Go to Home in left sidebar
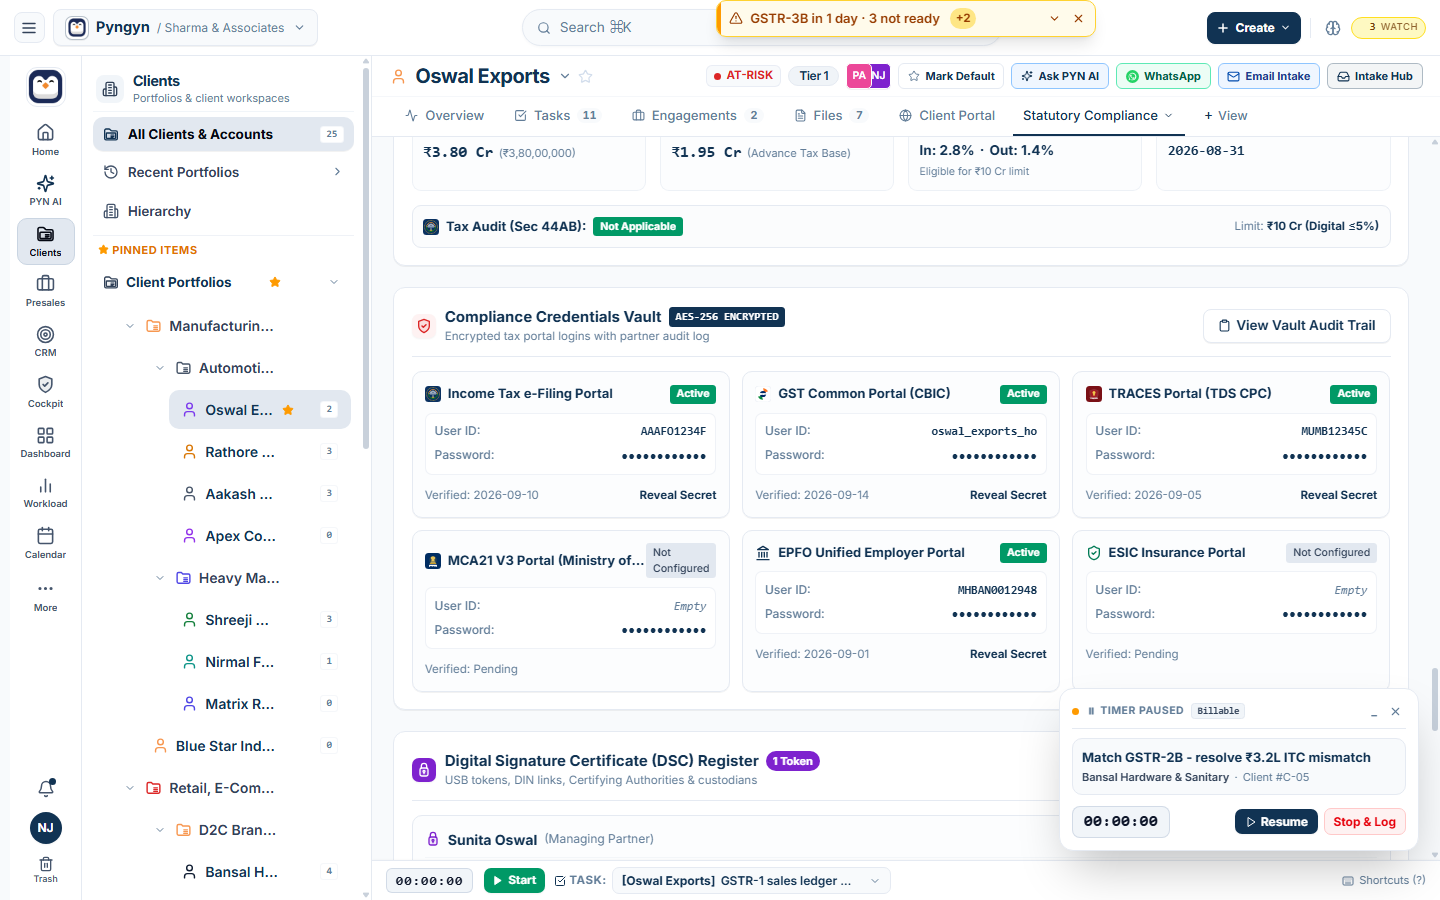 pyautogui.click(x=45, y=140)
